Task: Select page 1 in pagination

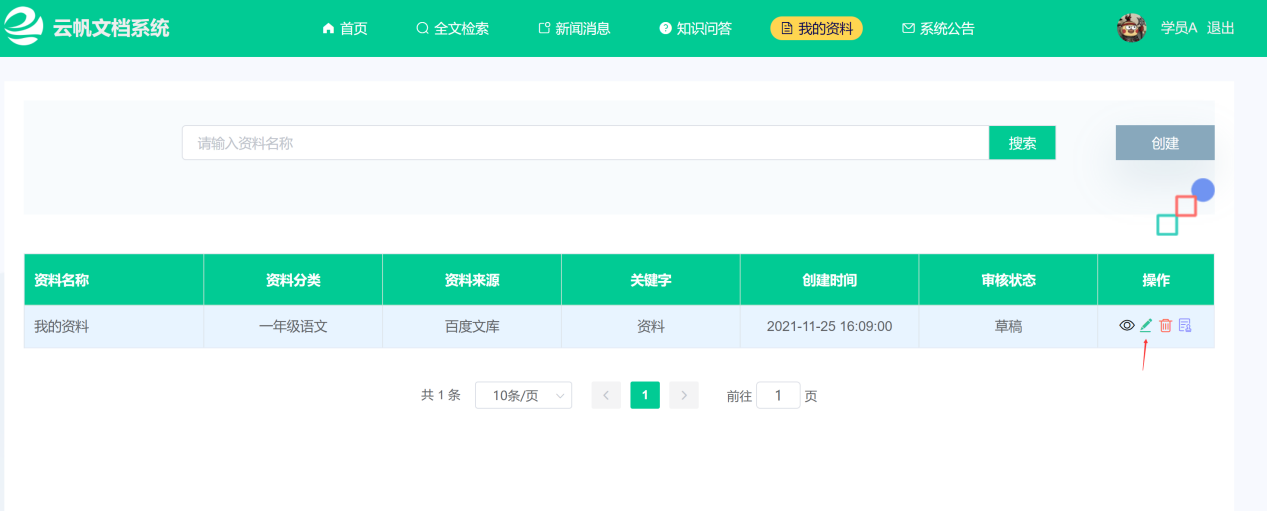Action: [x=645, y=396]
